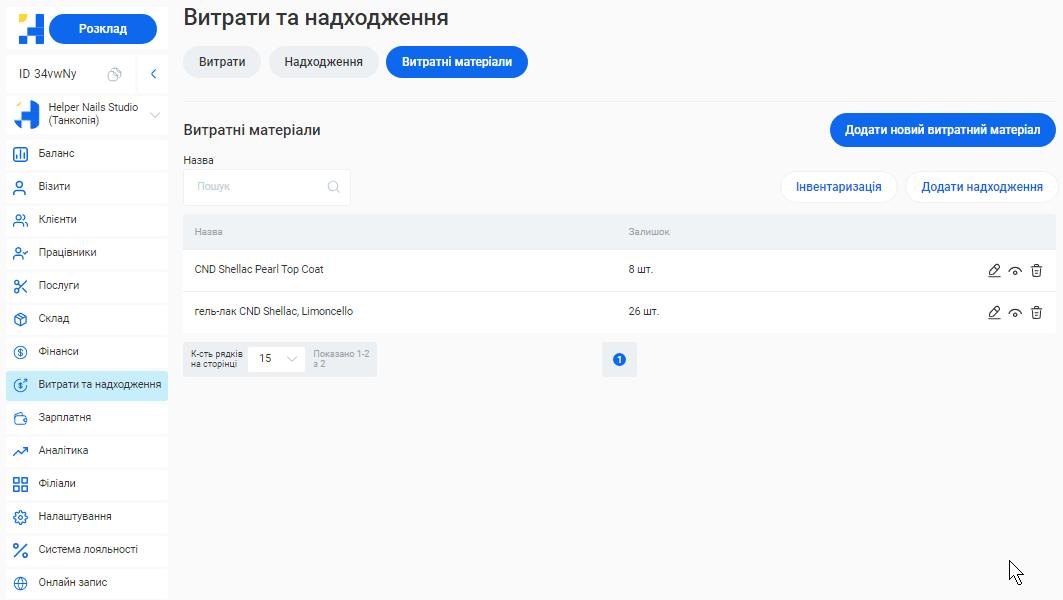Delete CND Shellac Pearl Top Coat item
1063x600 pixels.
[x=1036, y=270]
